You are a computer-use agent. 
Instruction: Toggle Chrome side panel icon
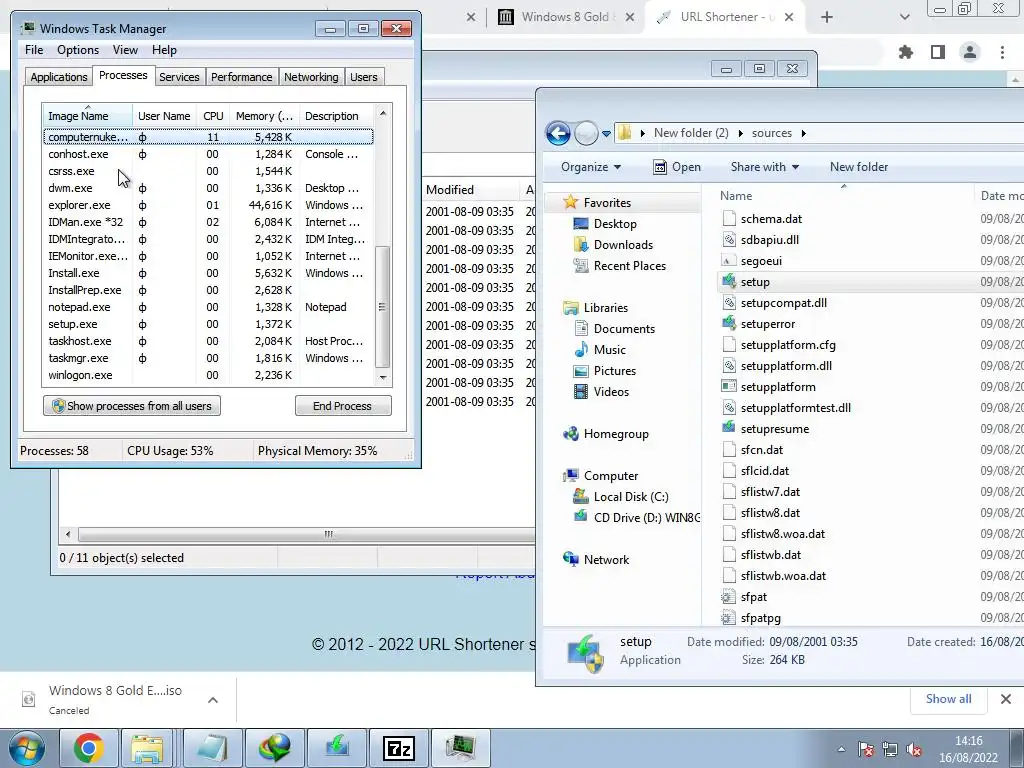(x=938, y=52)
